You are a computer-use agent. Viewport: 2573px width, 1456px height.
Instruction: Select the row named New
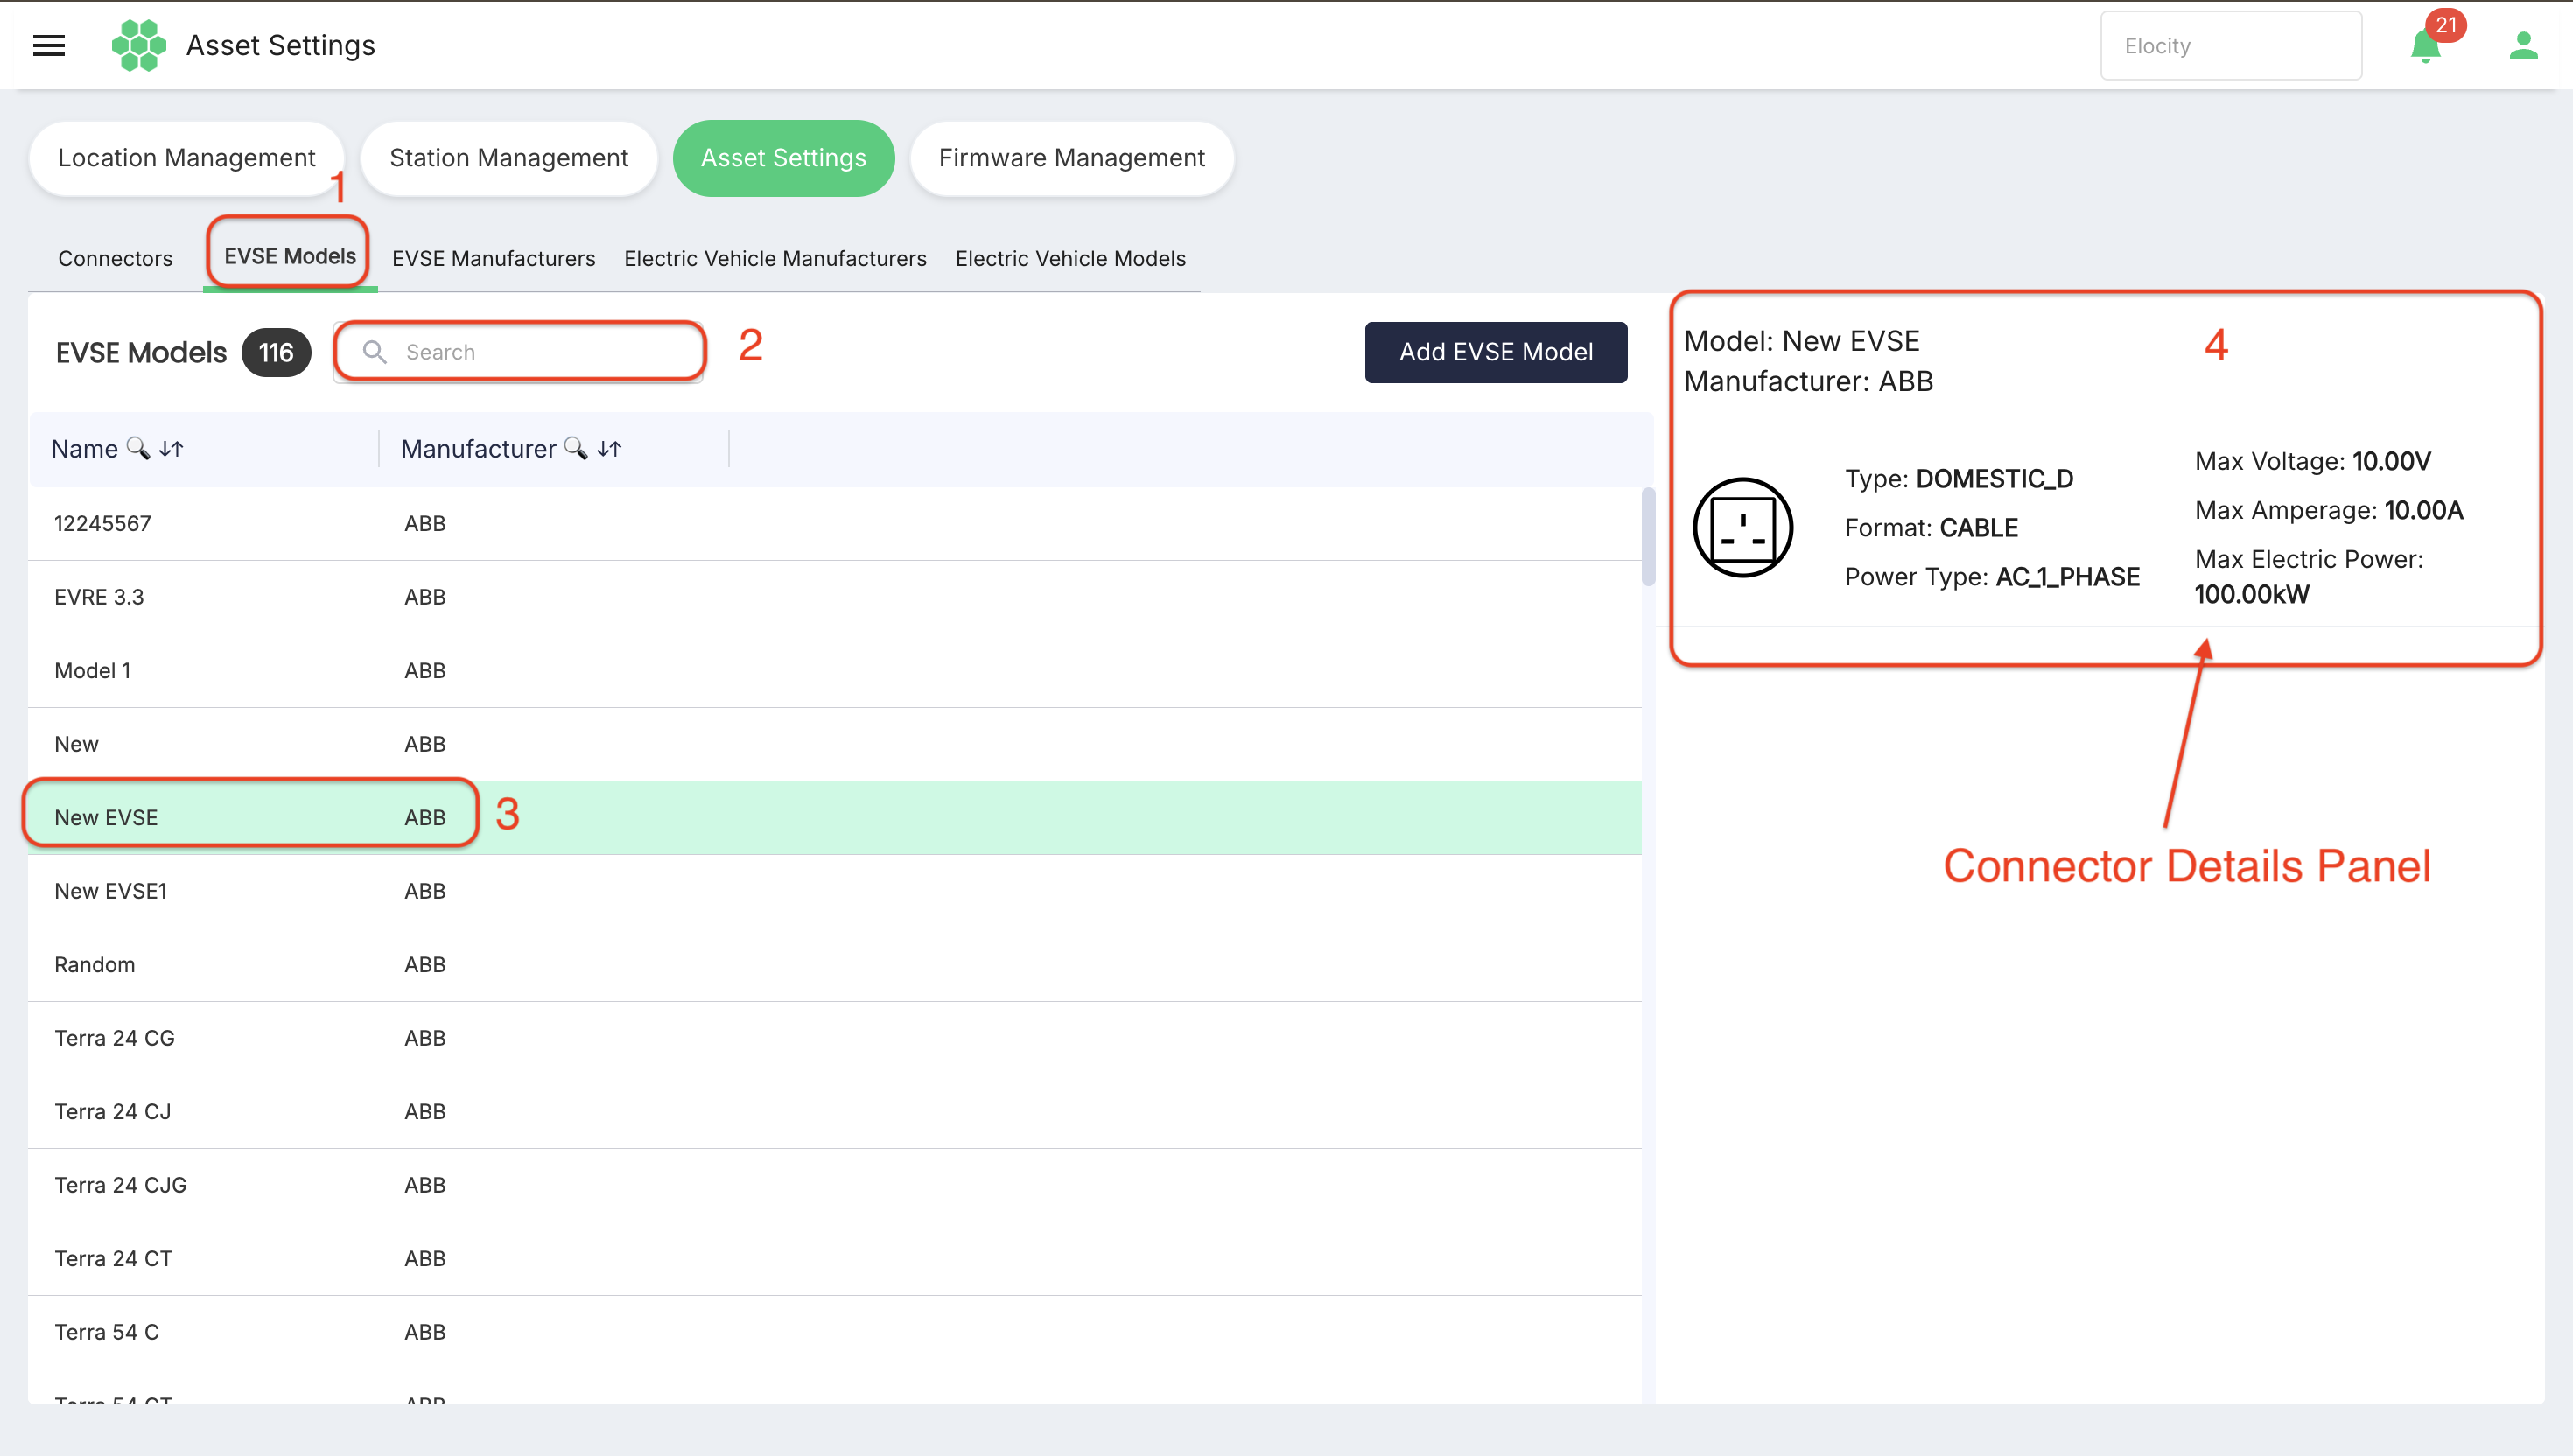835,744
